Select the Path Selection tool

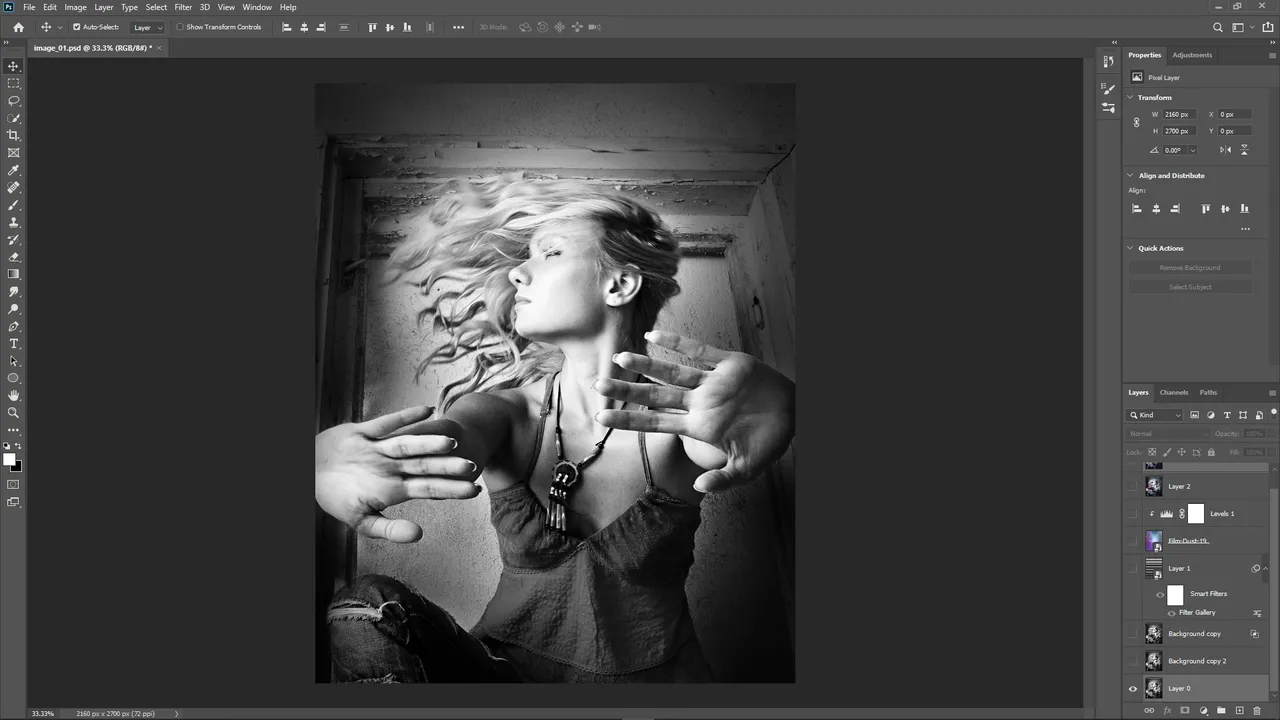click(x=13, y=361)
